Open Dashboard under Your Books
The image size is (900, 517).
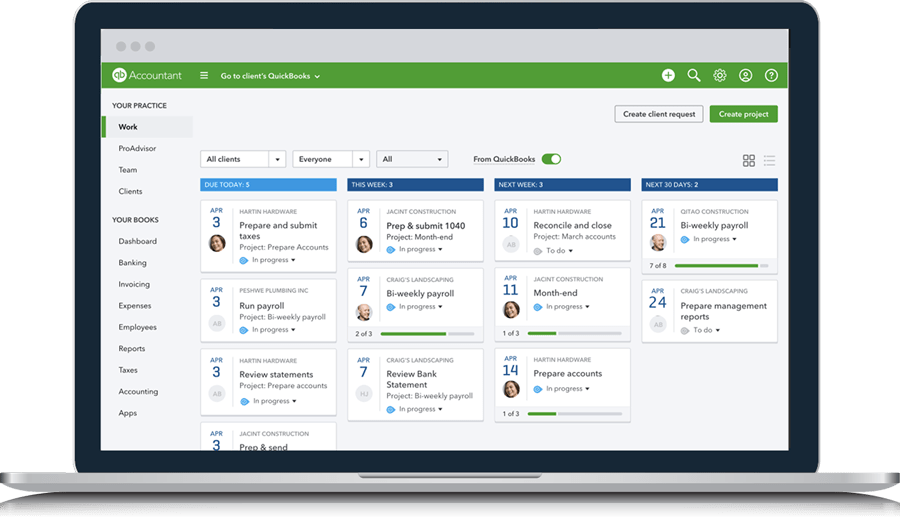pos(137,241)
